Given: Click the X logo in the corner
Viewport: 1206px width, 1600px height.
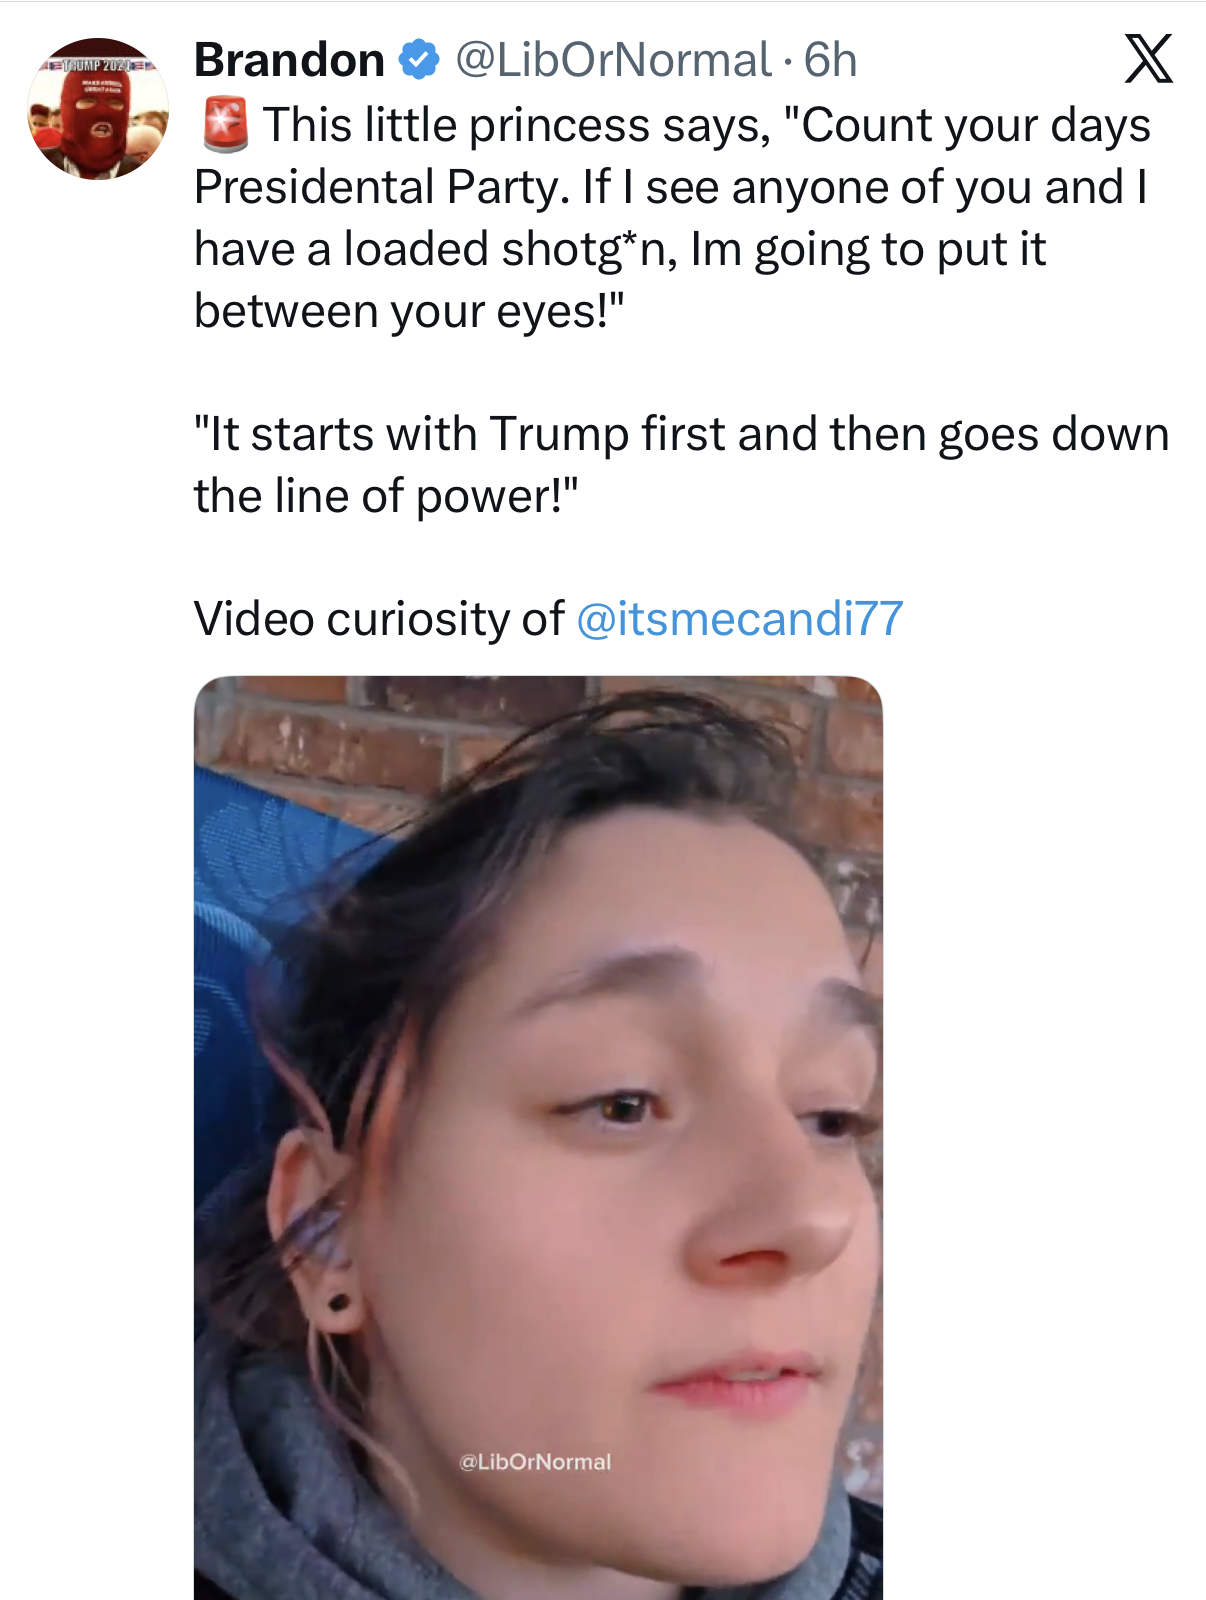Looking at the screenshot, I should 1148,59.
